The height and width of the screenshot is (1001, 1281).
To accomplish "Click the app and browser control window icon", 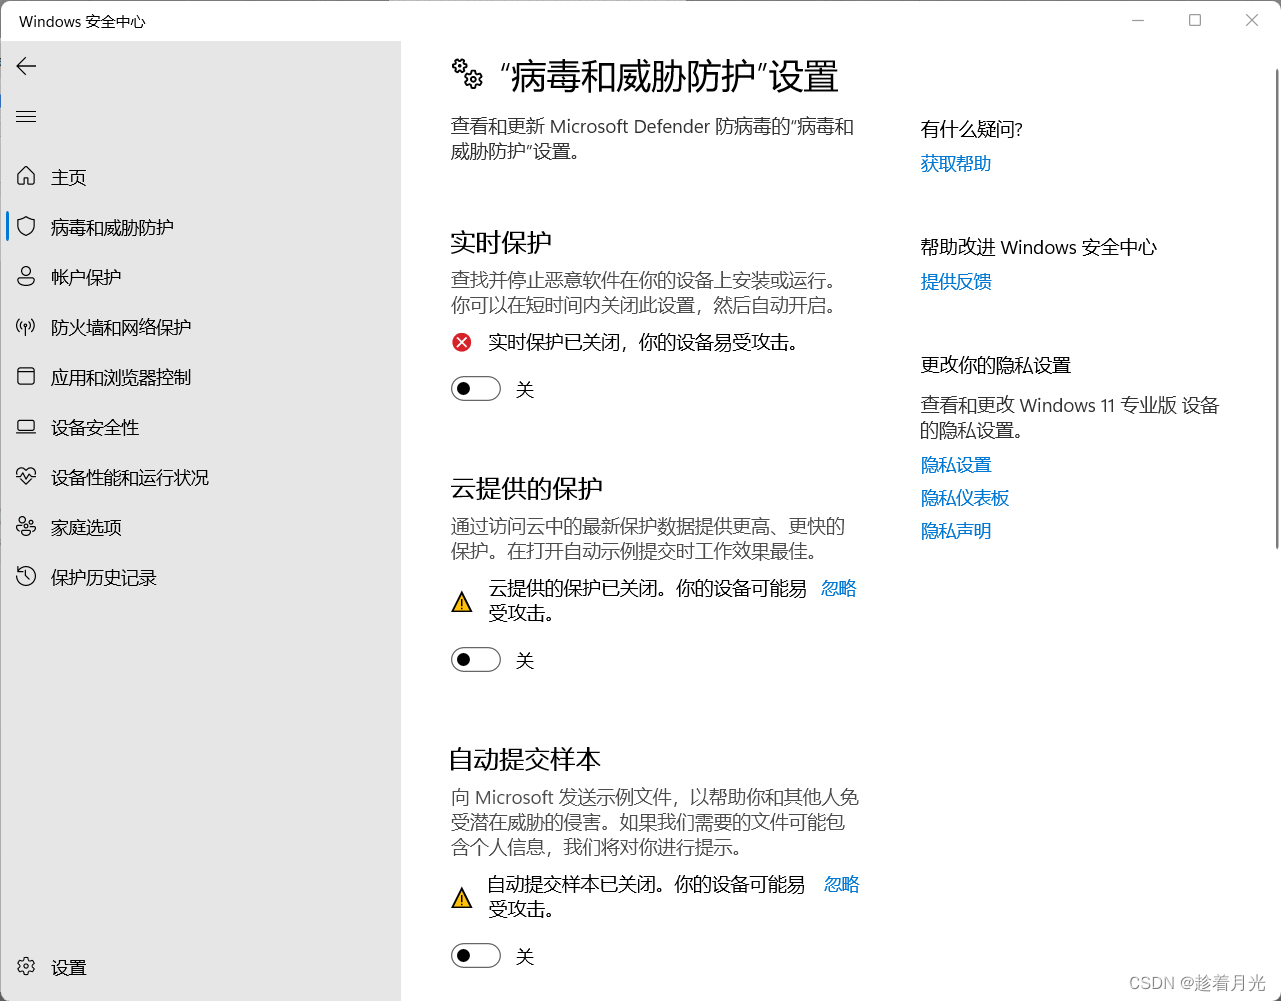I will pos(27,377).
